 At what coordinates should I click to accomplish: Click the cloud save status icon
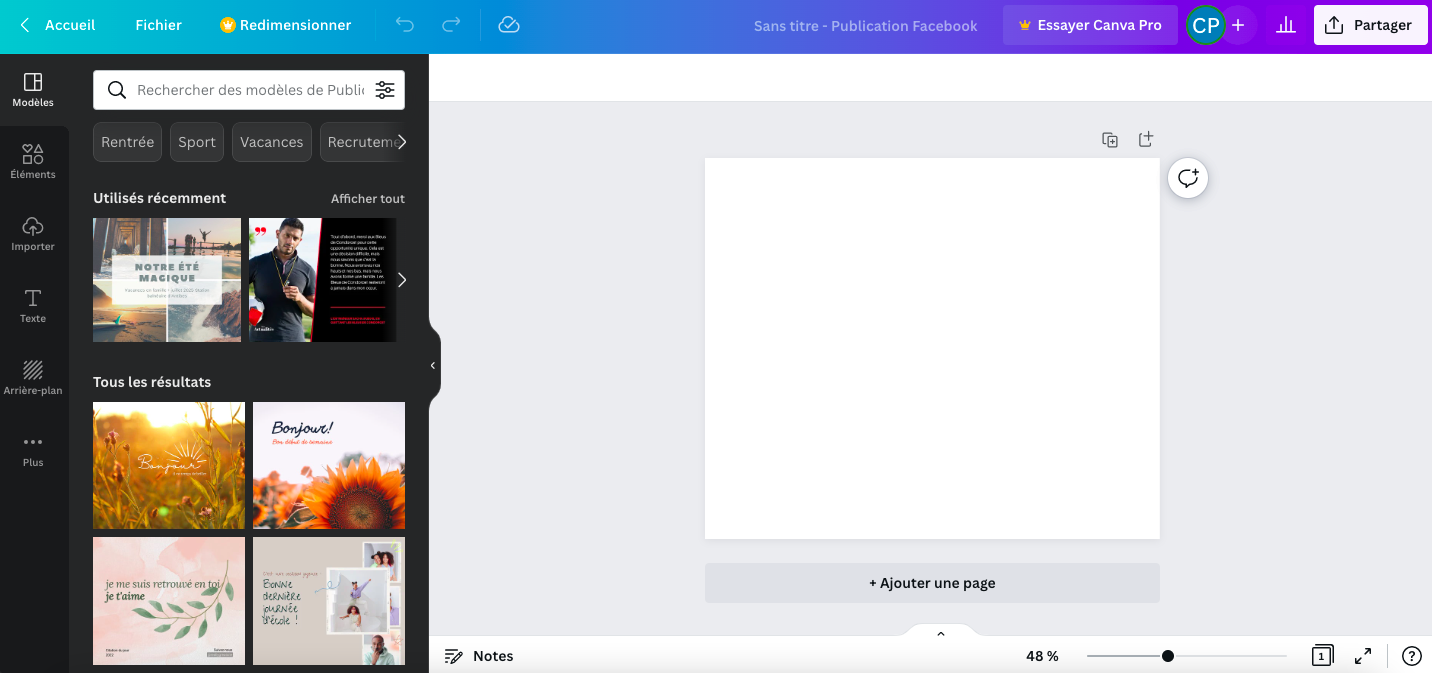pyautogui.click(x=509, y=25)
